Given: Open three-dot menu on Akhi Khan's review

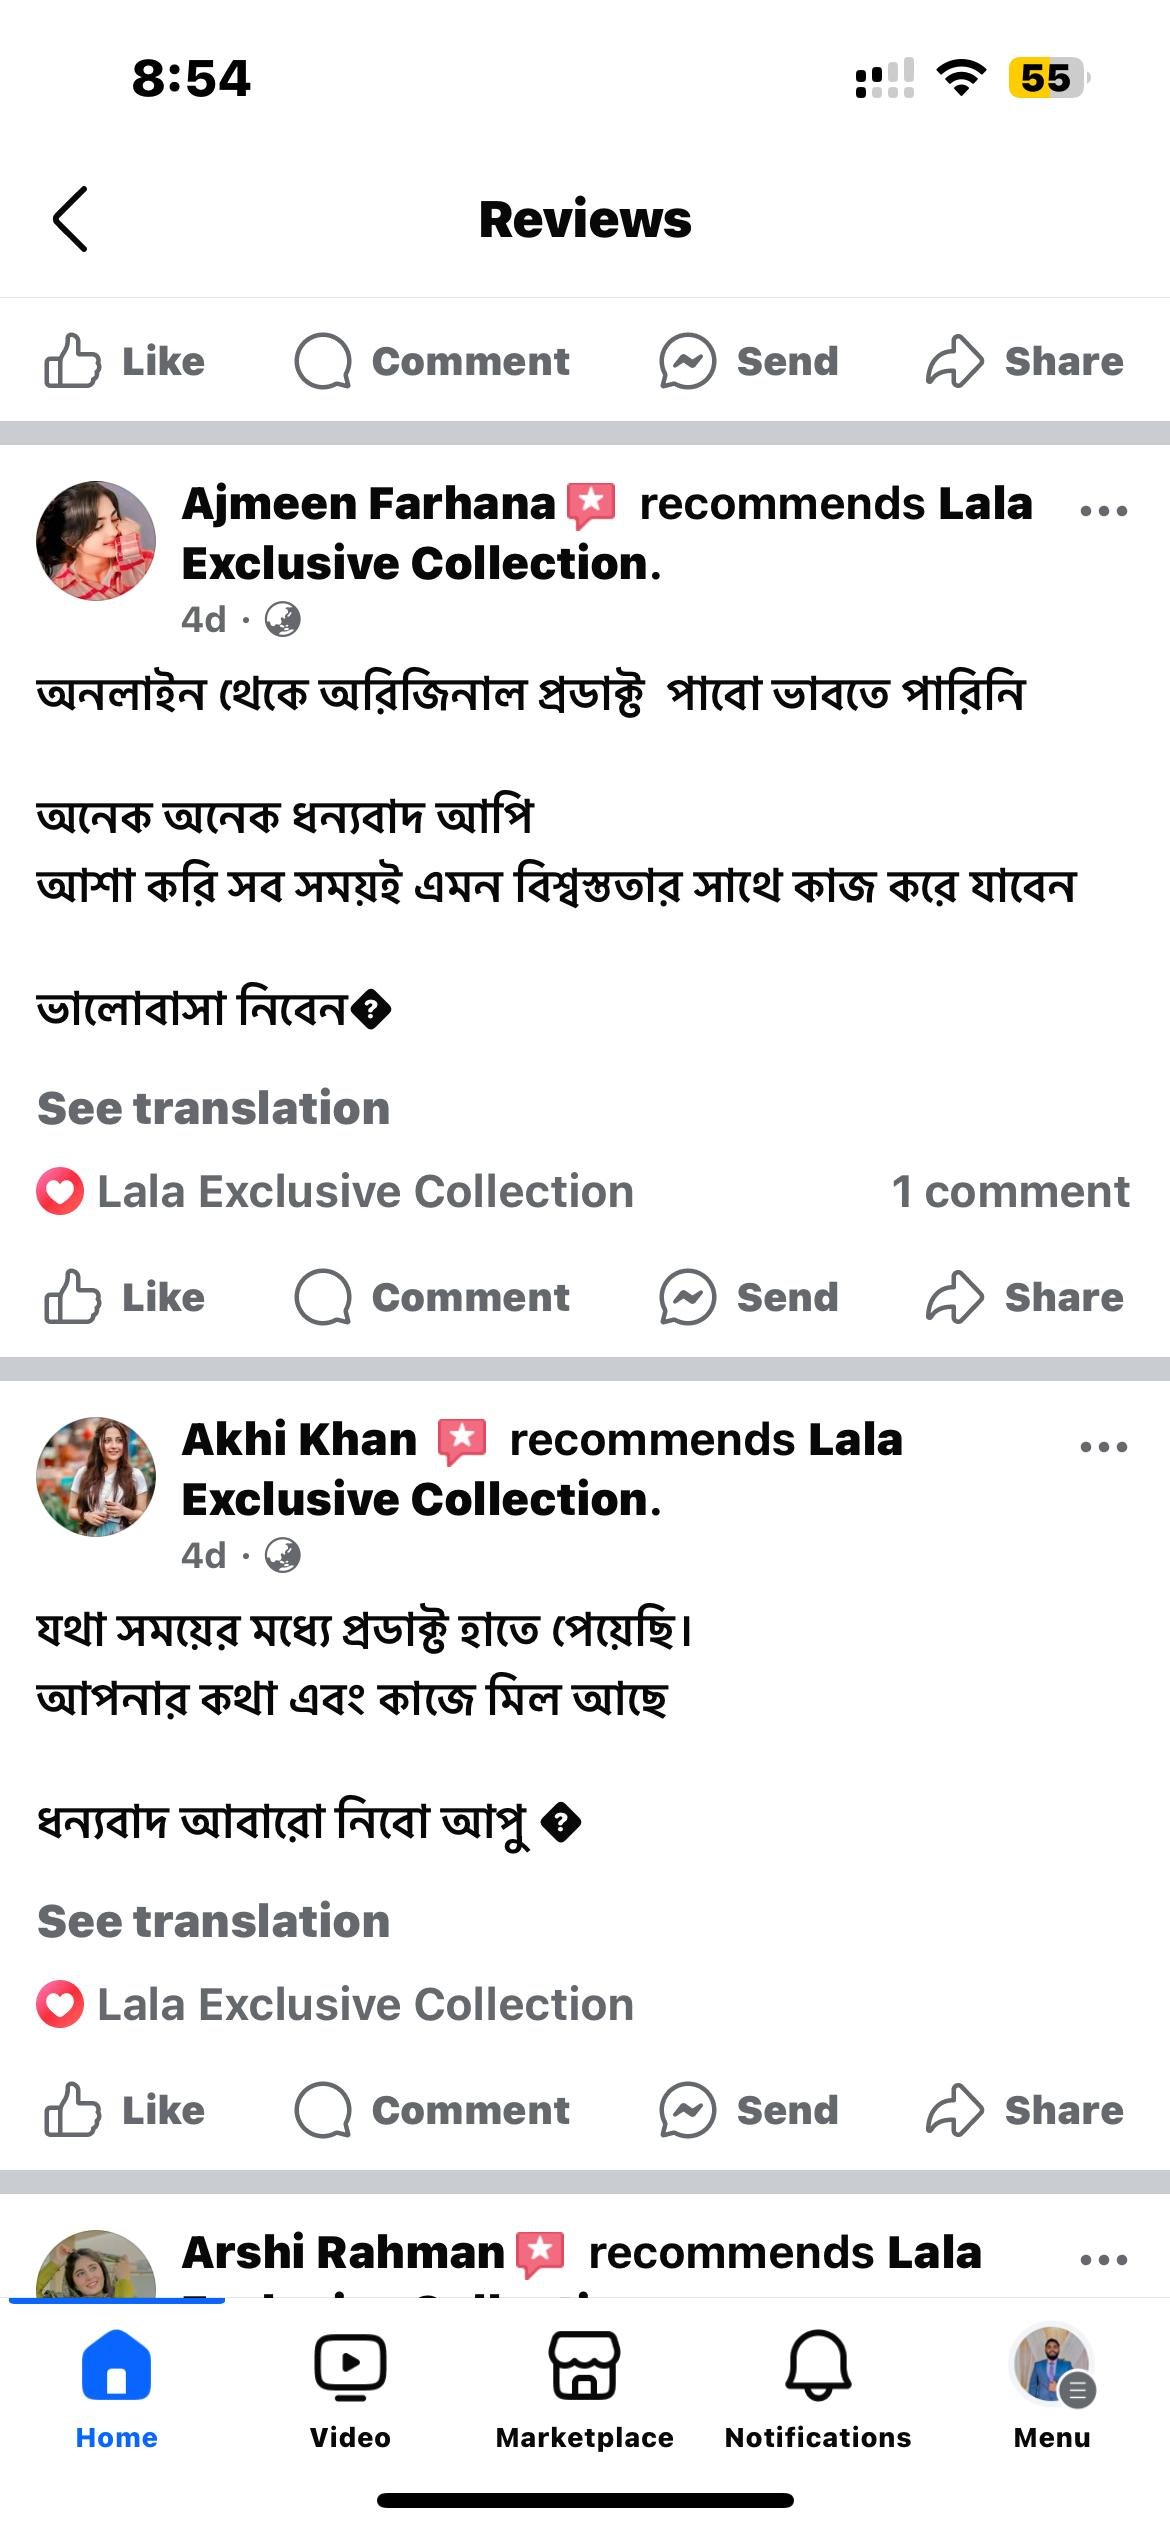Looking at the screenshot, I should tap(1104, 1447).
